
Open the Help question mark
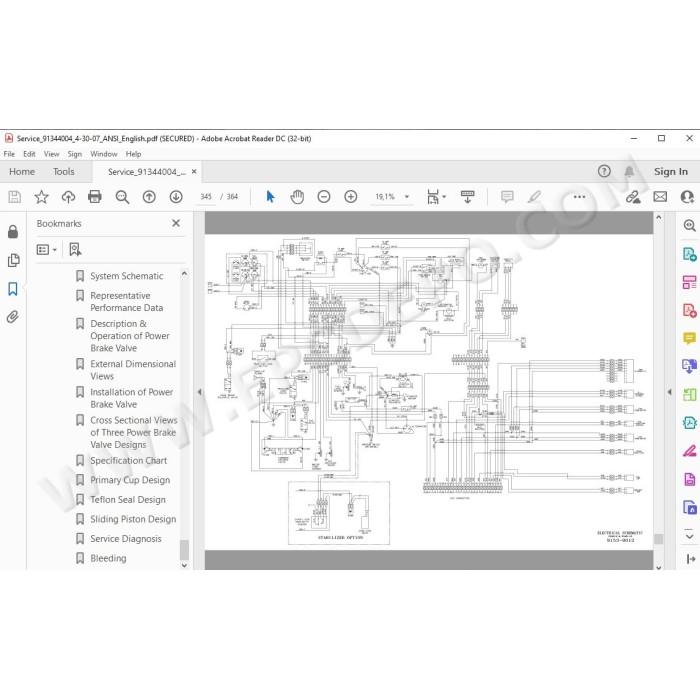coord(604,171)
